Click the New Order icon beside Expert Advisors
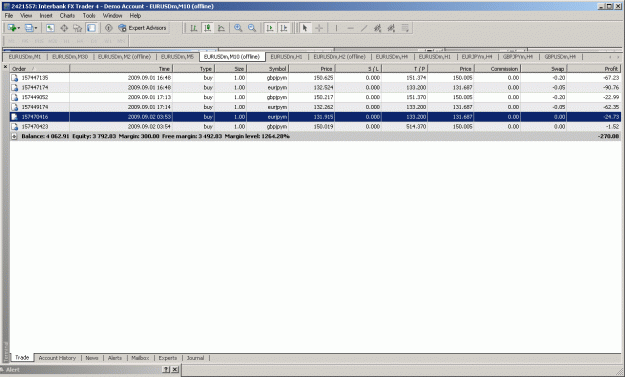The height and width of the screenshot is (377, 625). (108, 28)
